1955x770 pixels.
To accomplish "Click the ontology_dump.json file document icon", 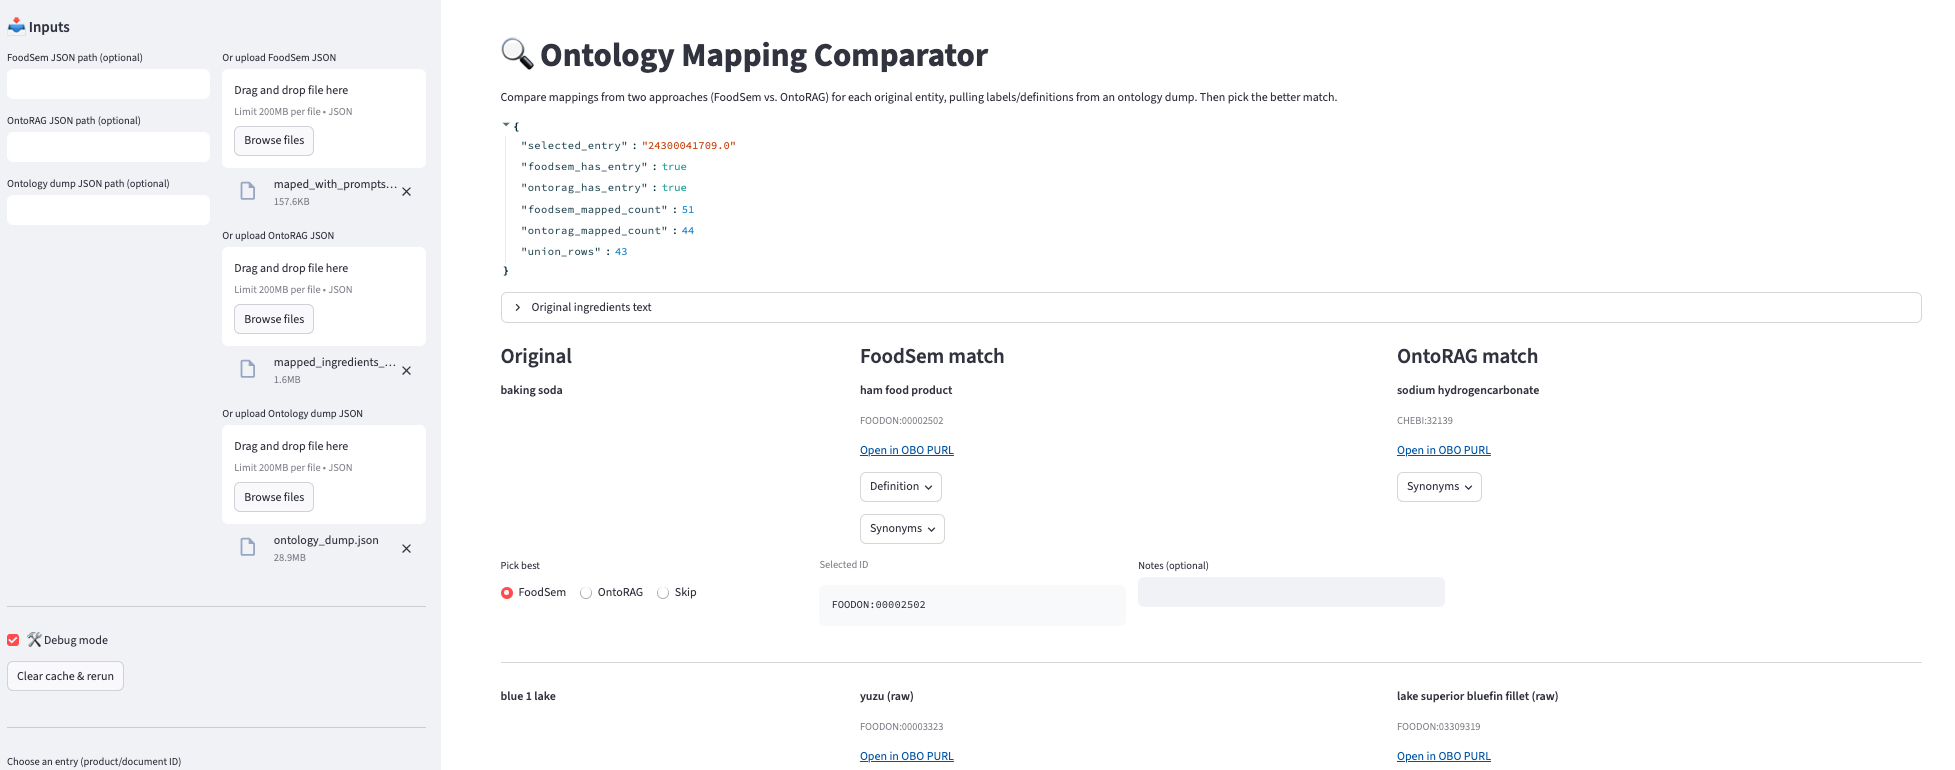I will 248,547.
